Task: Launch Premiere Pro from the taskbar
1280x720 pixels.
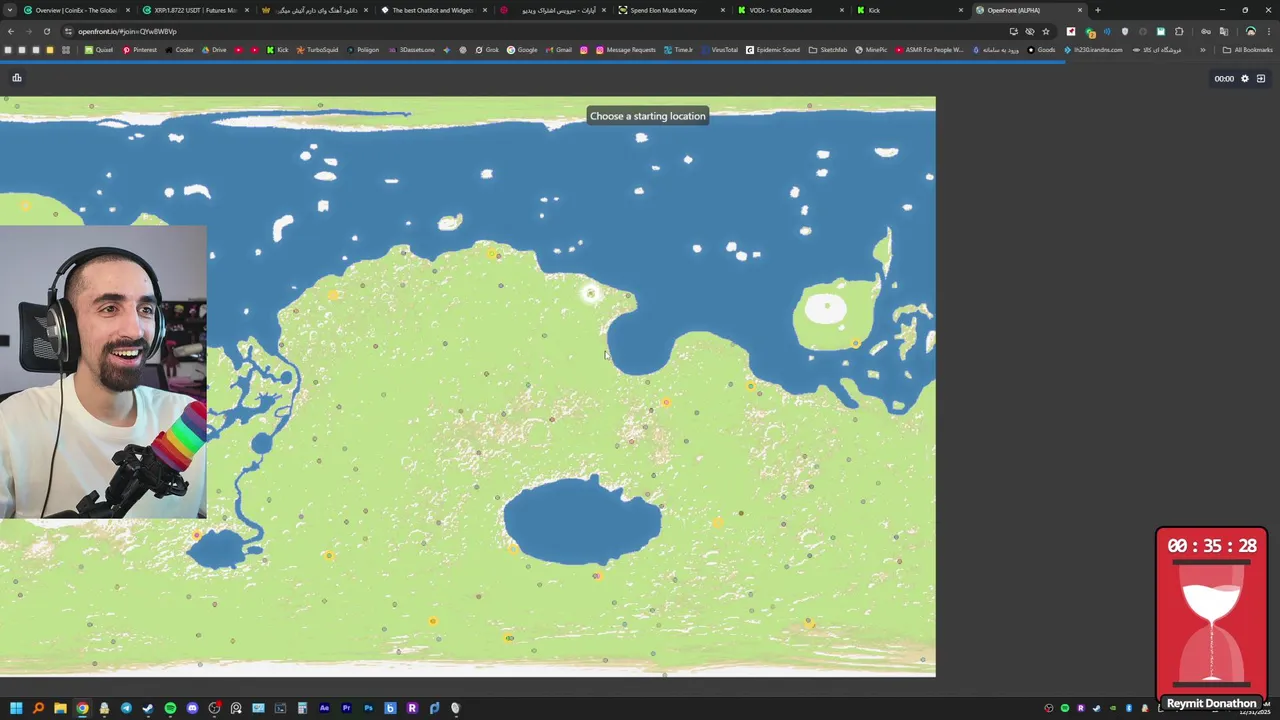Action: [x=346, y=708]
